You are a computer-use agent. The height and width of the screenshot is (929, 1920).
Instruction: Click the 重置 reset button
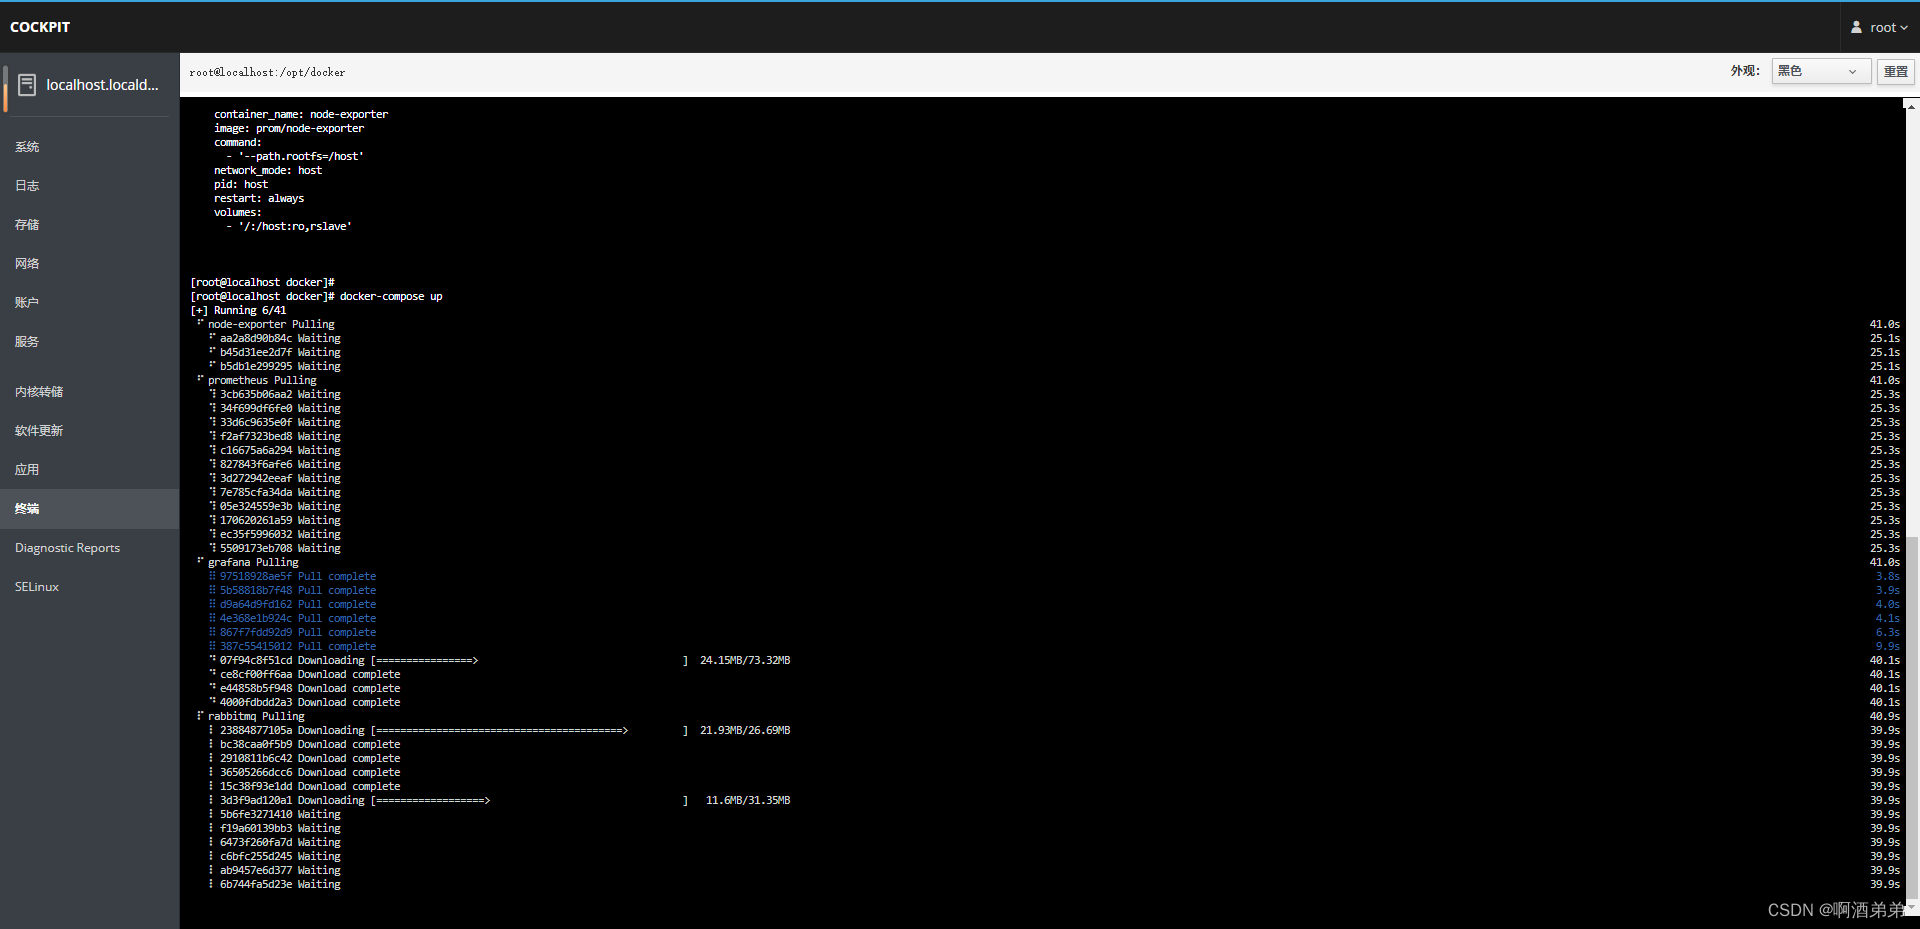1895,71
